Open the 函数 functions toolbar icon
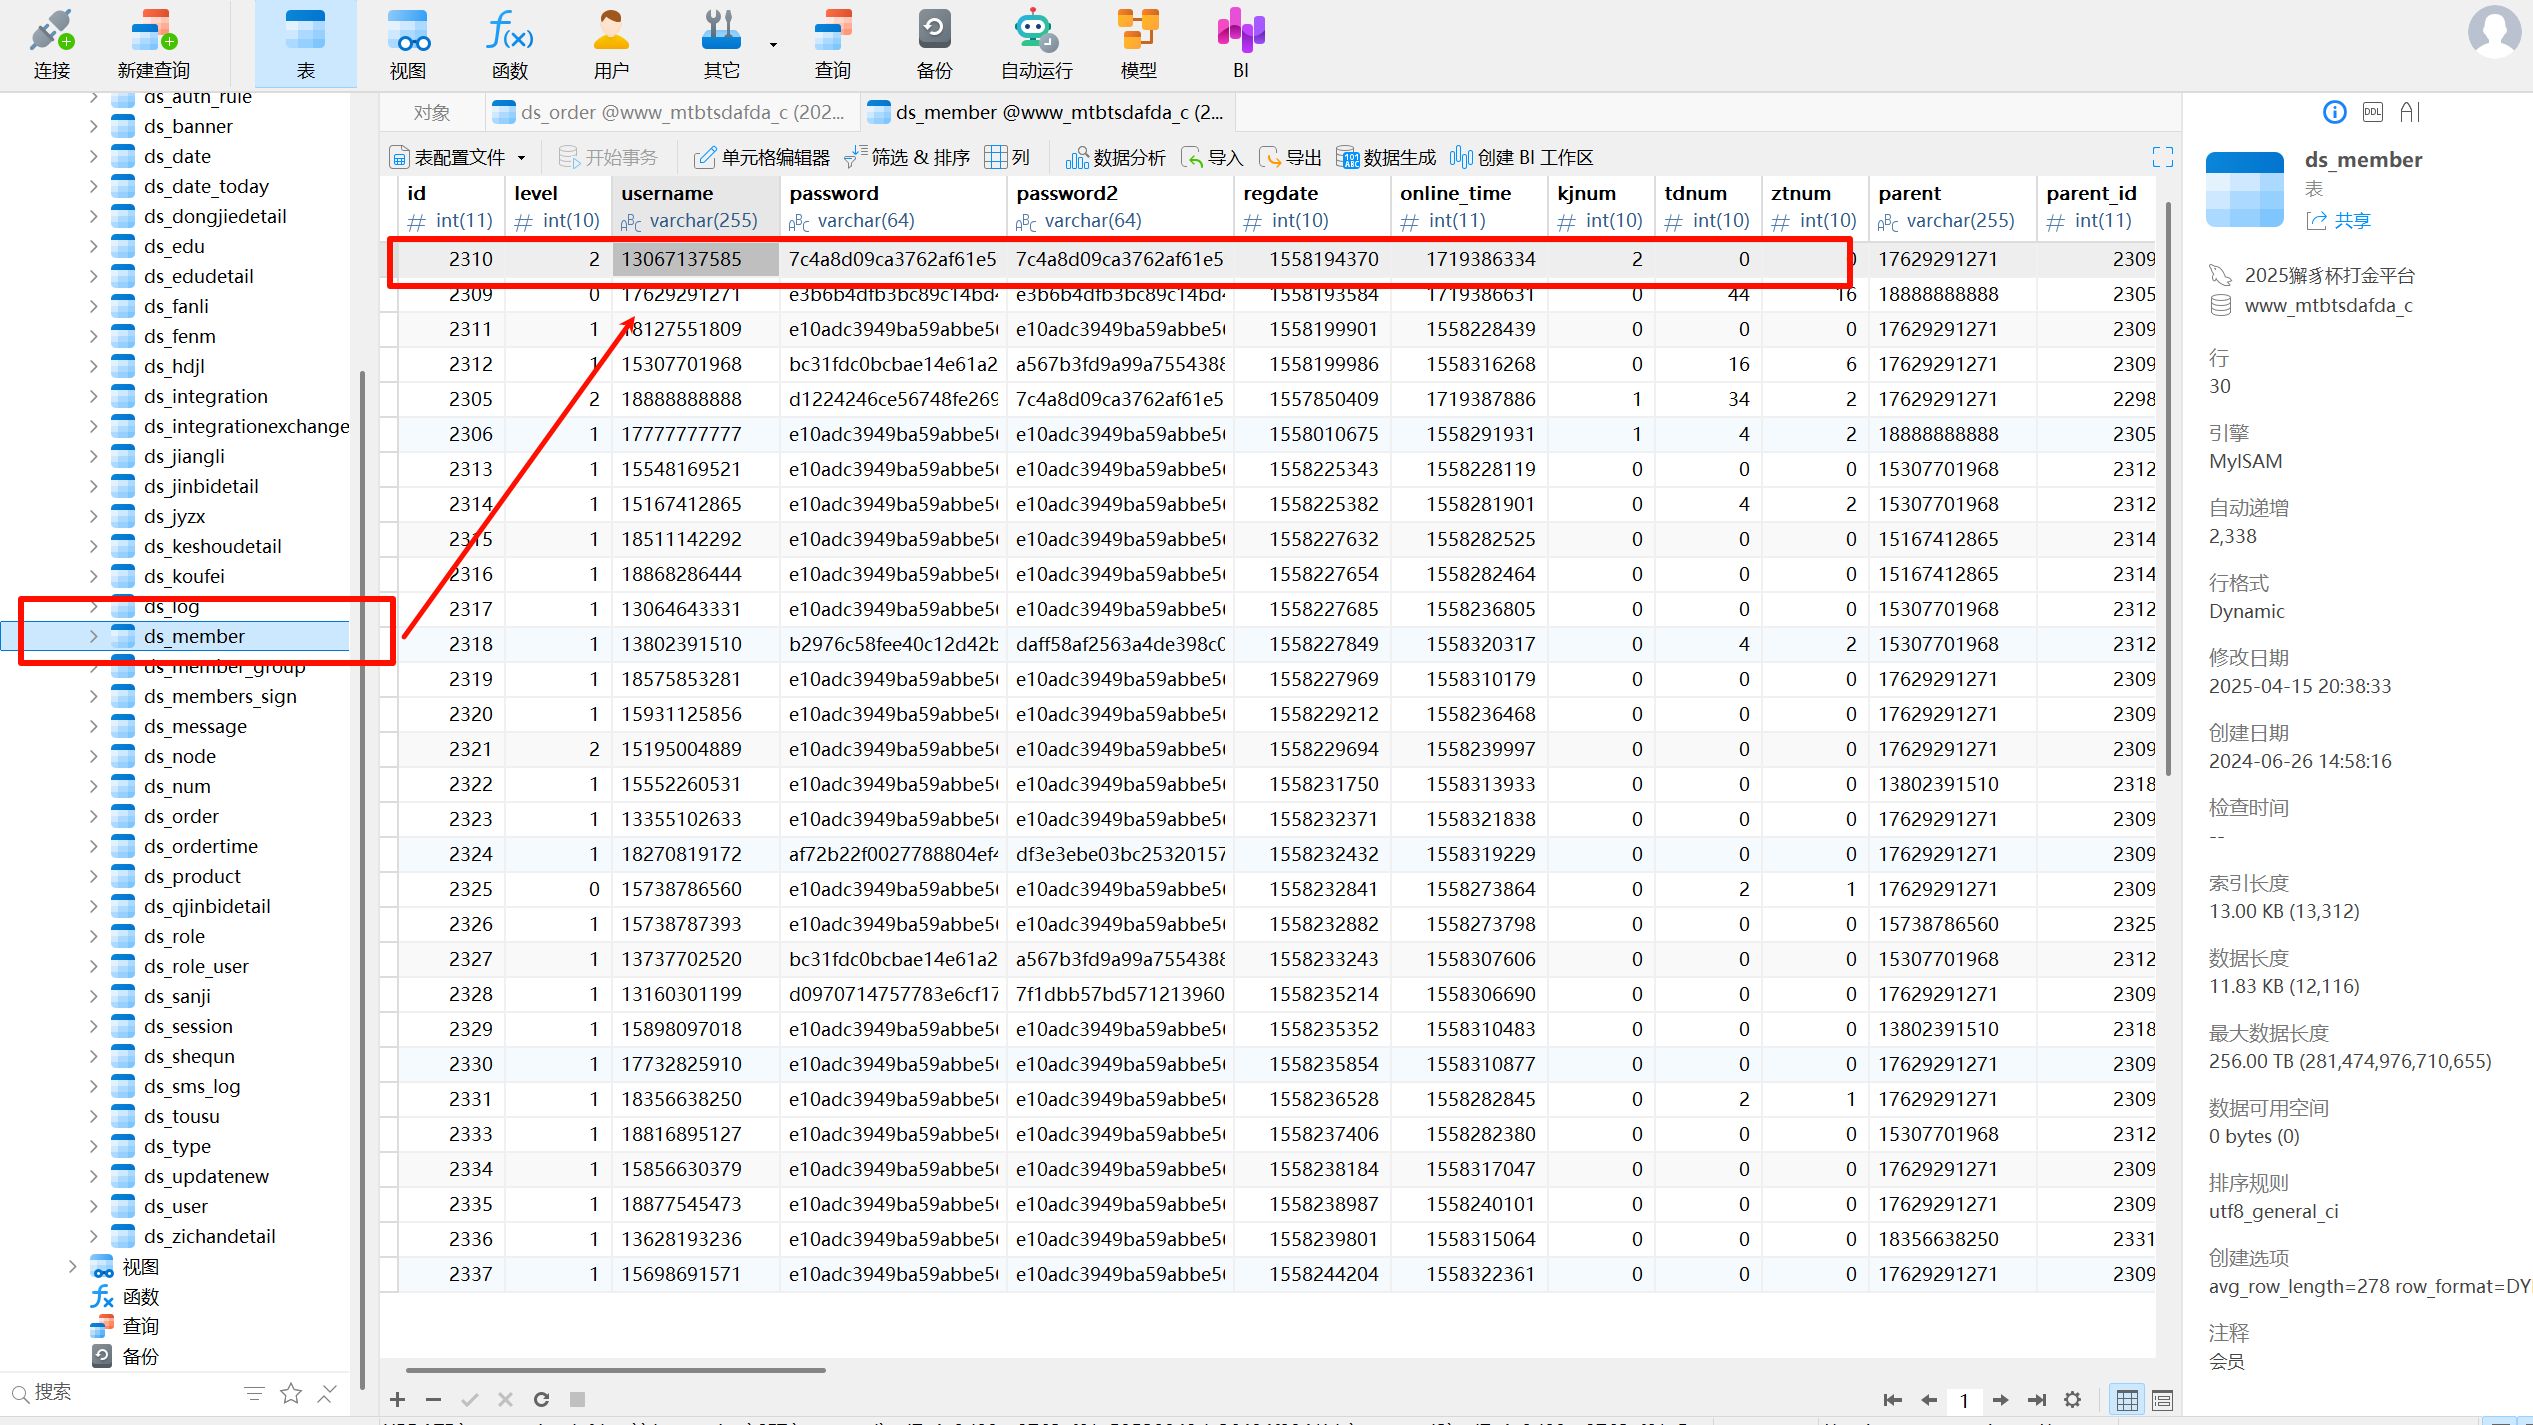The width and height of the screenshot is (2533, 1425). click(x=510, y=44)
